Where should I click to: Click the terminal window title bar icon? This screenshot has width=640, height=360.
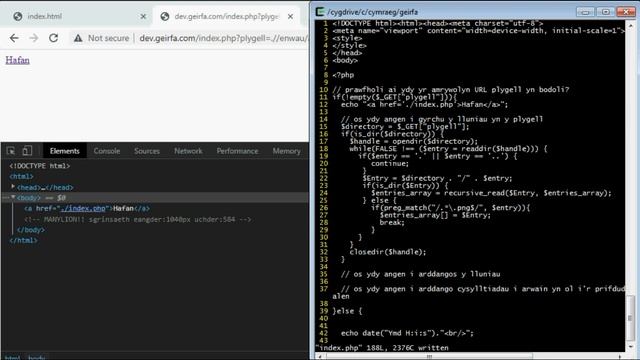(x=320, y=12)
